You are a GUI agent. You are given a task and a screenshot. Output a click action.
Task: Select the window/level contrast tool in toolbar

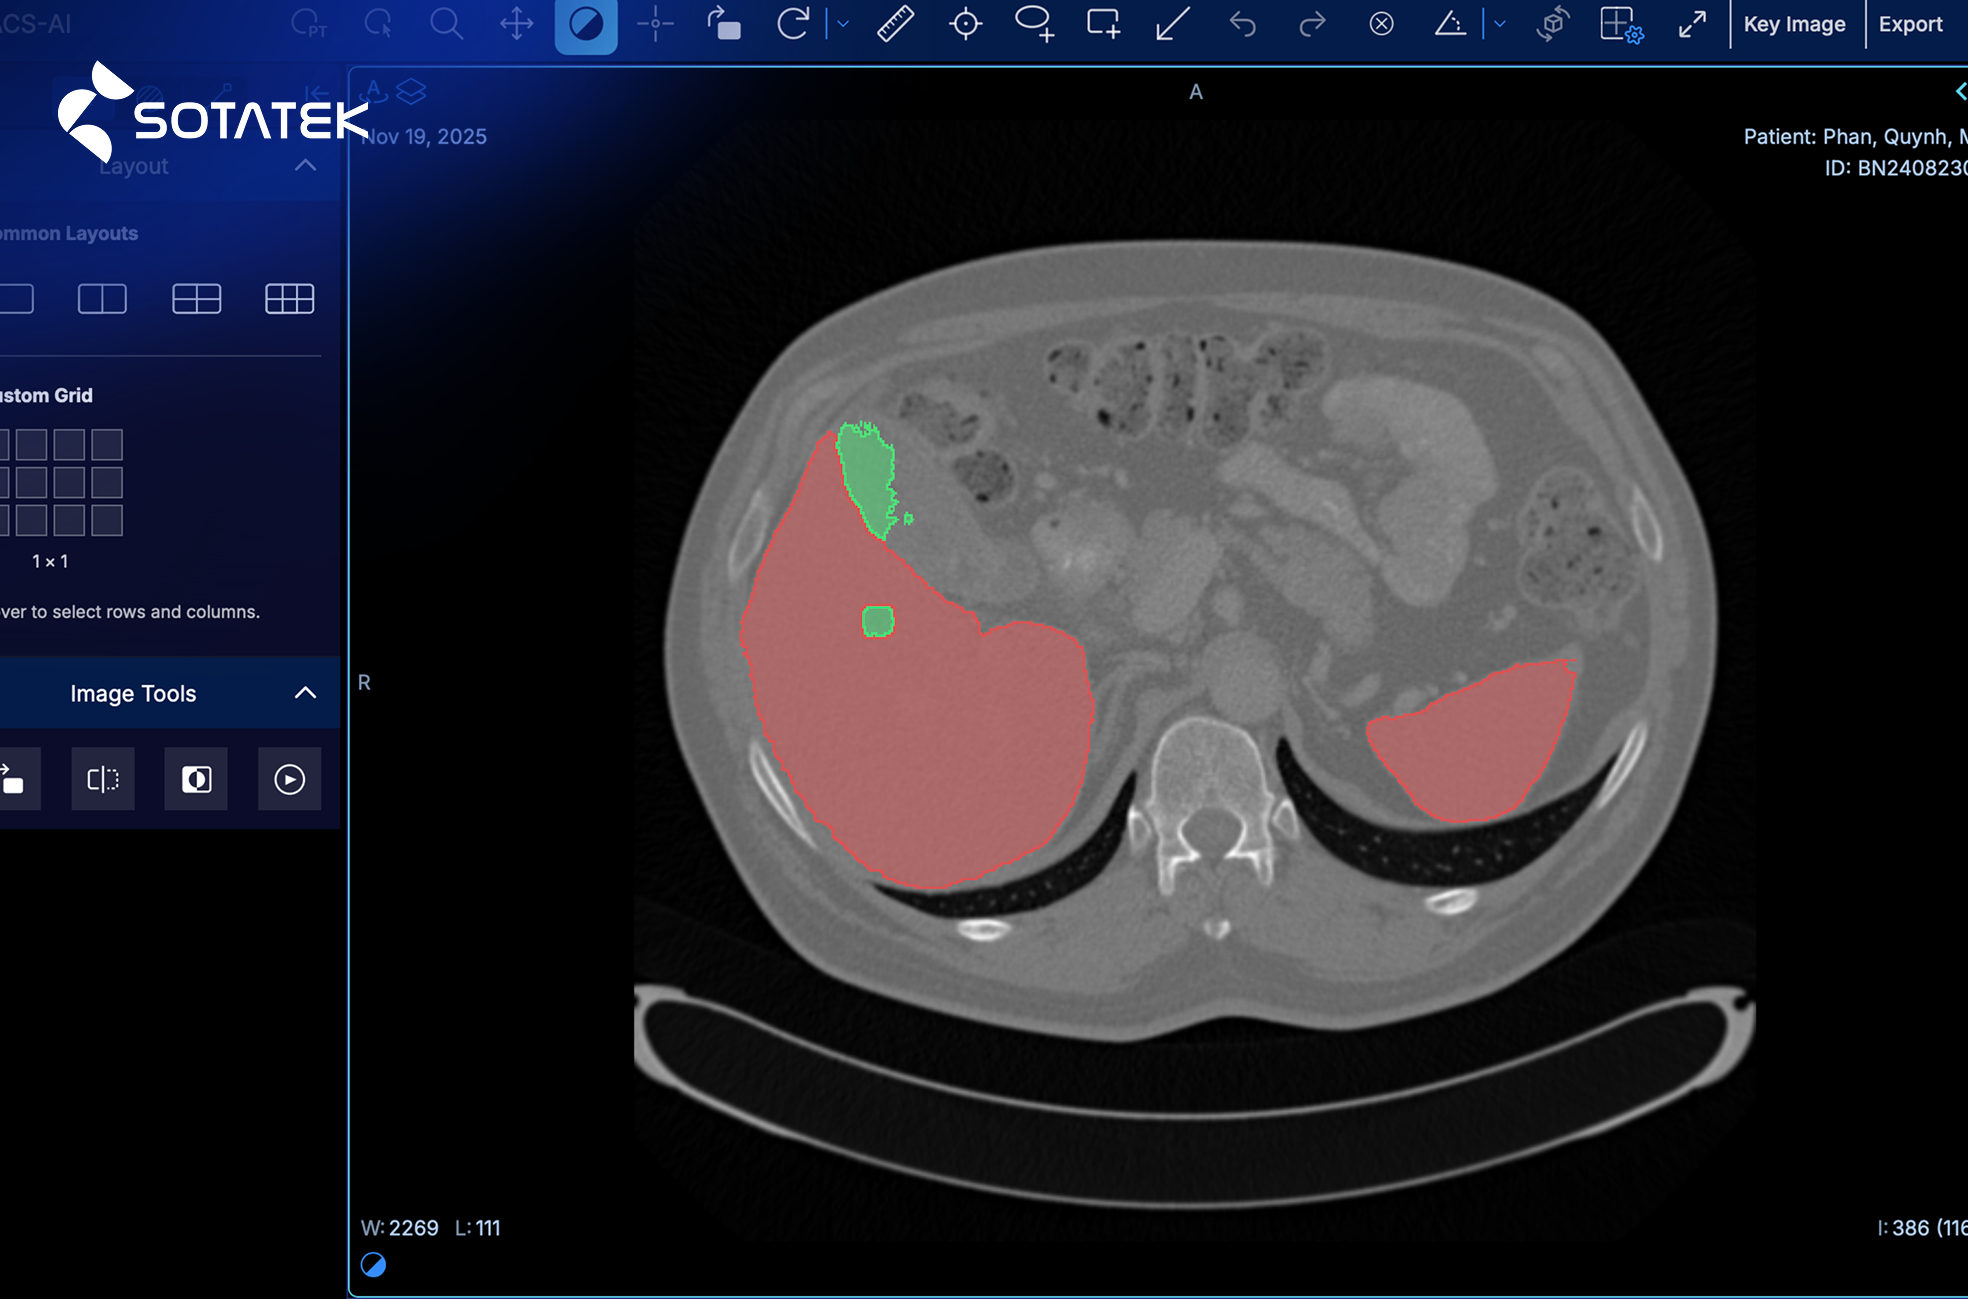pyautogui.click(x=586, y=24)
